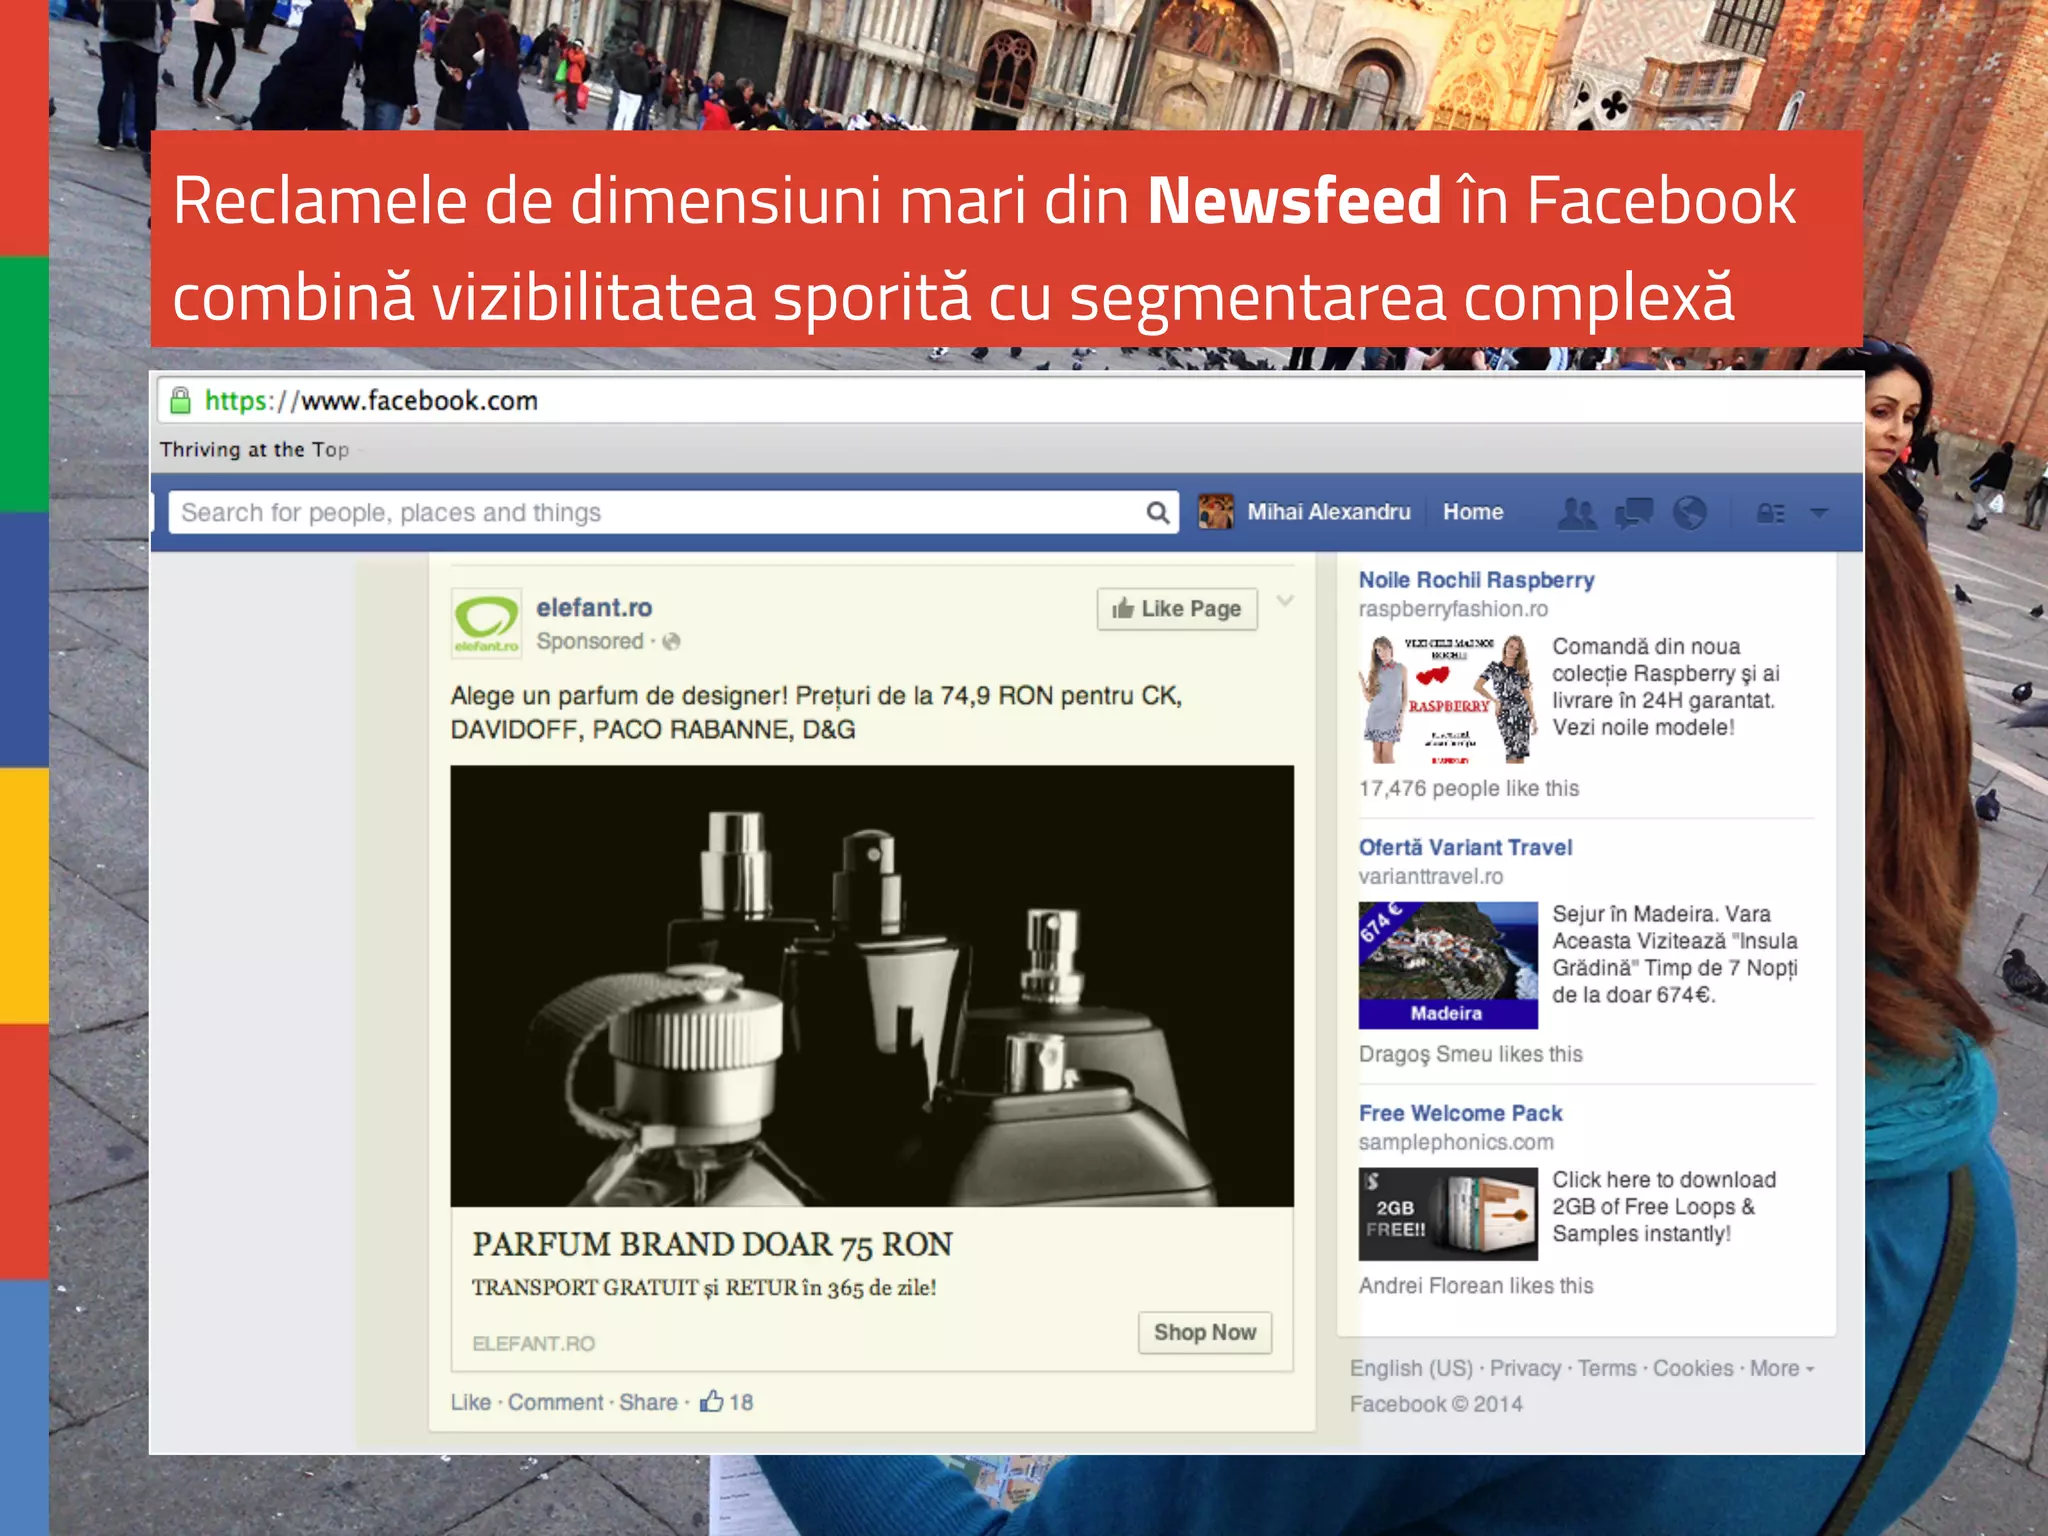Open Ofertă Variant Travel ad link

pos(1465,848)
